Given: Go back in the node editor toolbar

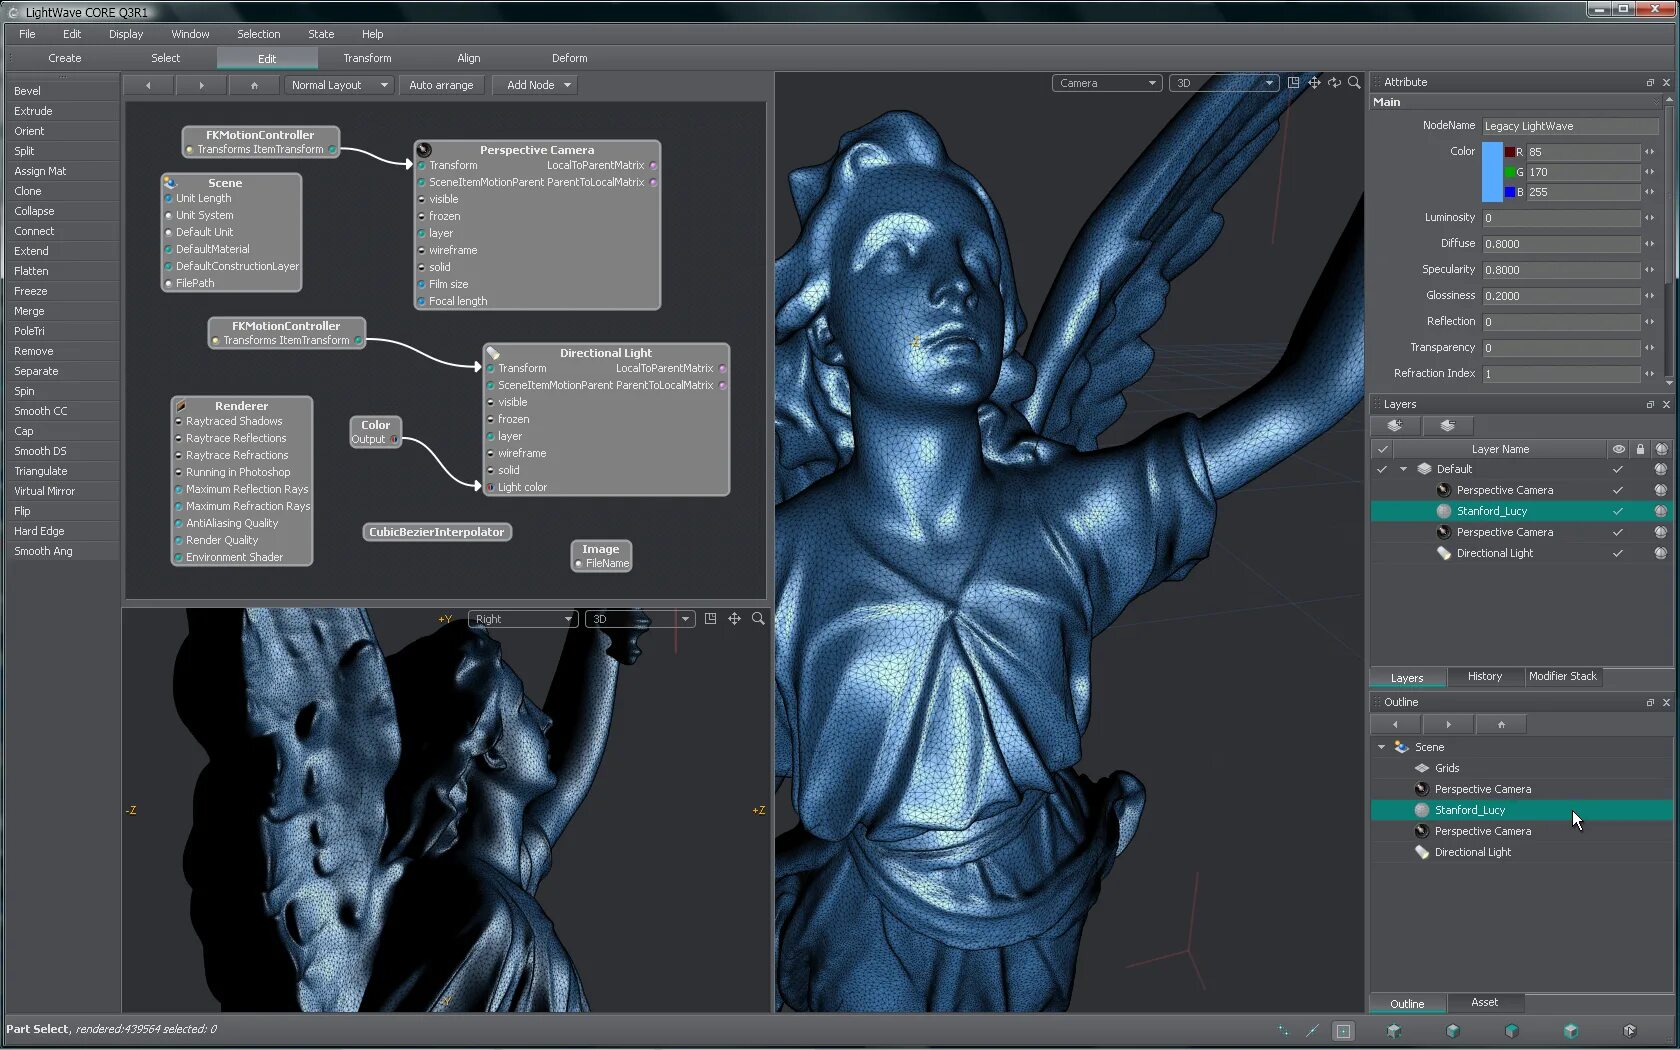Looking at the screenshot, I should [x=148, y=85].
